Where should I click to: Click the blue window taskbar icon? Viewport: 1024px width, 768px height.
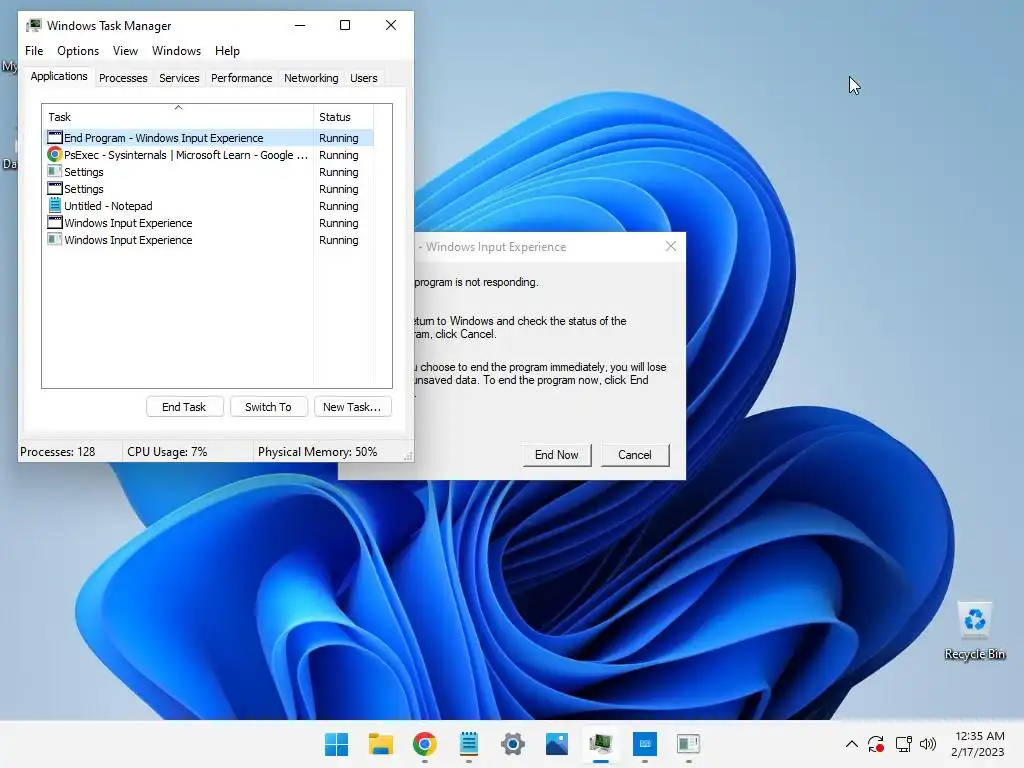645,744
